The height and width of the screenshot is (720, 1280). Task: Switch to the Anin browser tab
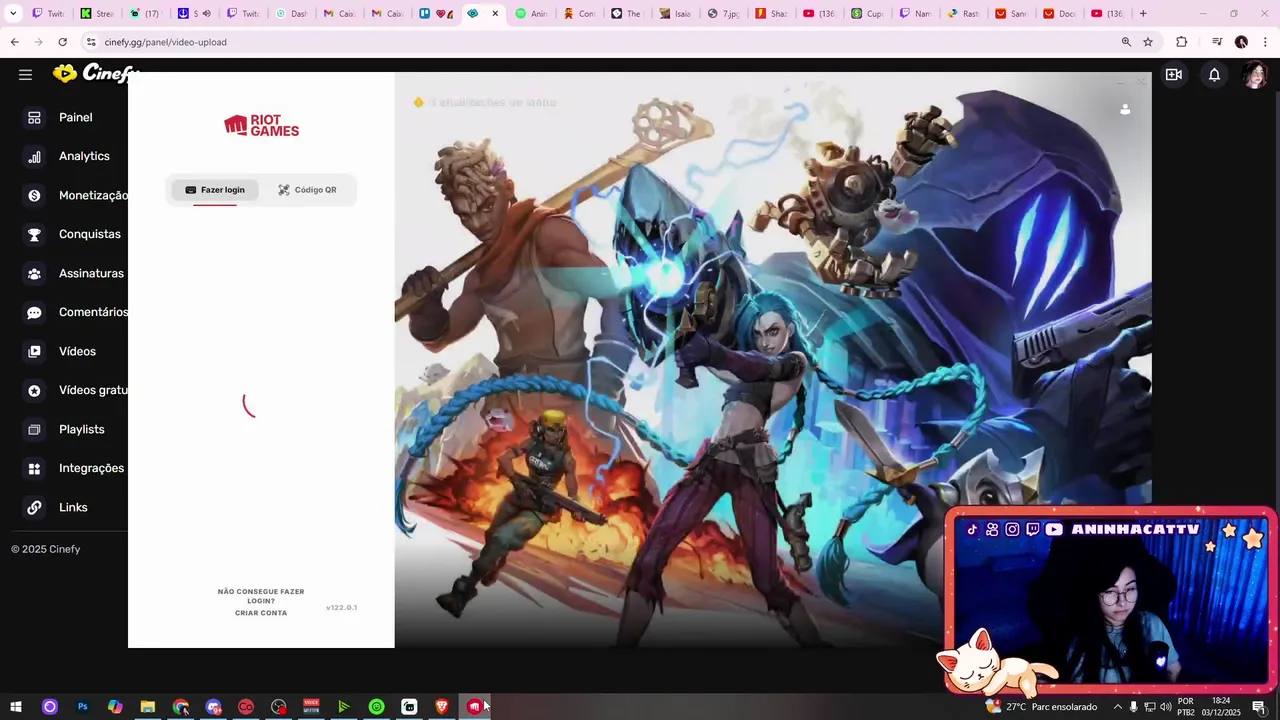[532, 14]
